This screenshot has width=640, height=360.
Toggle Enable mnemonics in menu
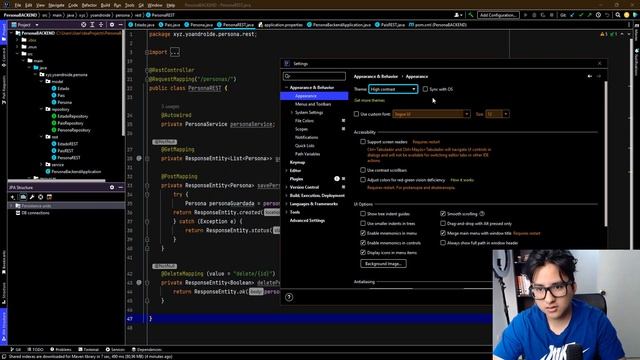[363, 233]
